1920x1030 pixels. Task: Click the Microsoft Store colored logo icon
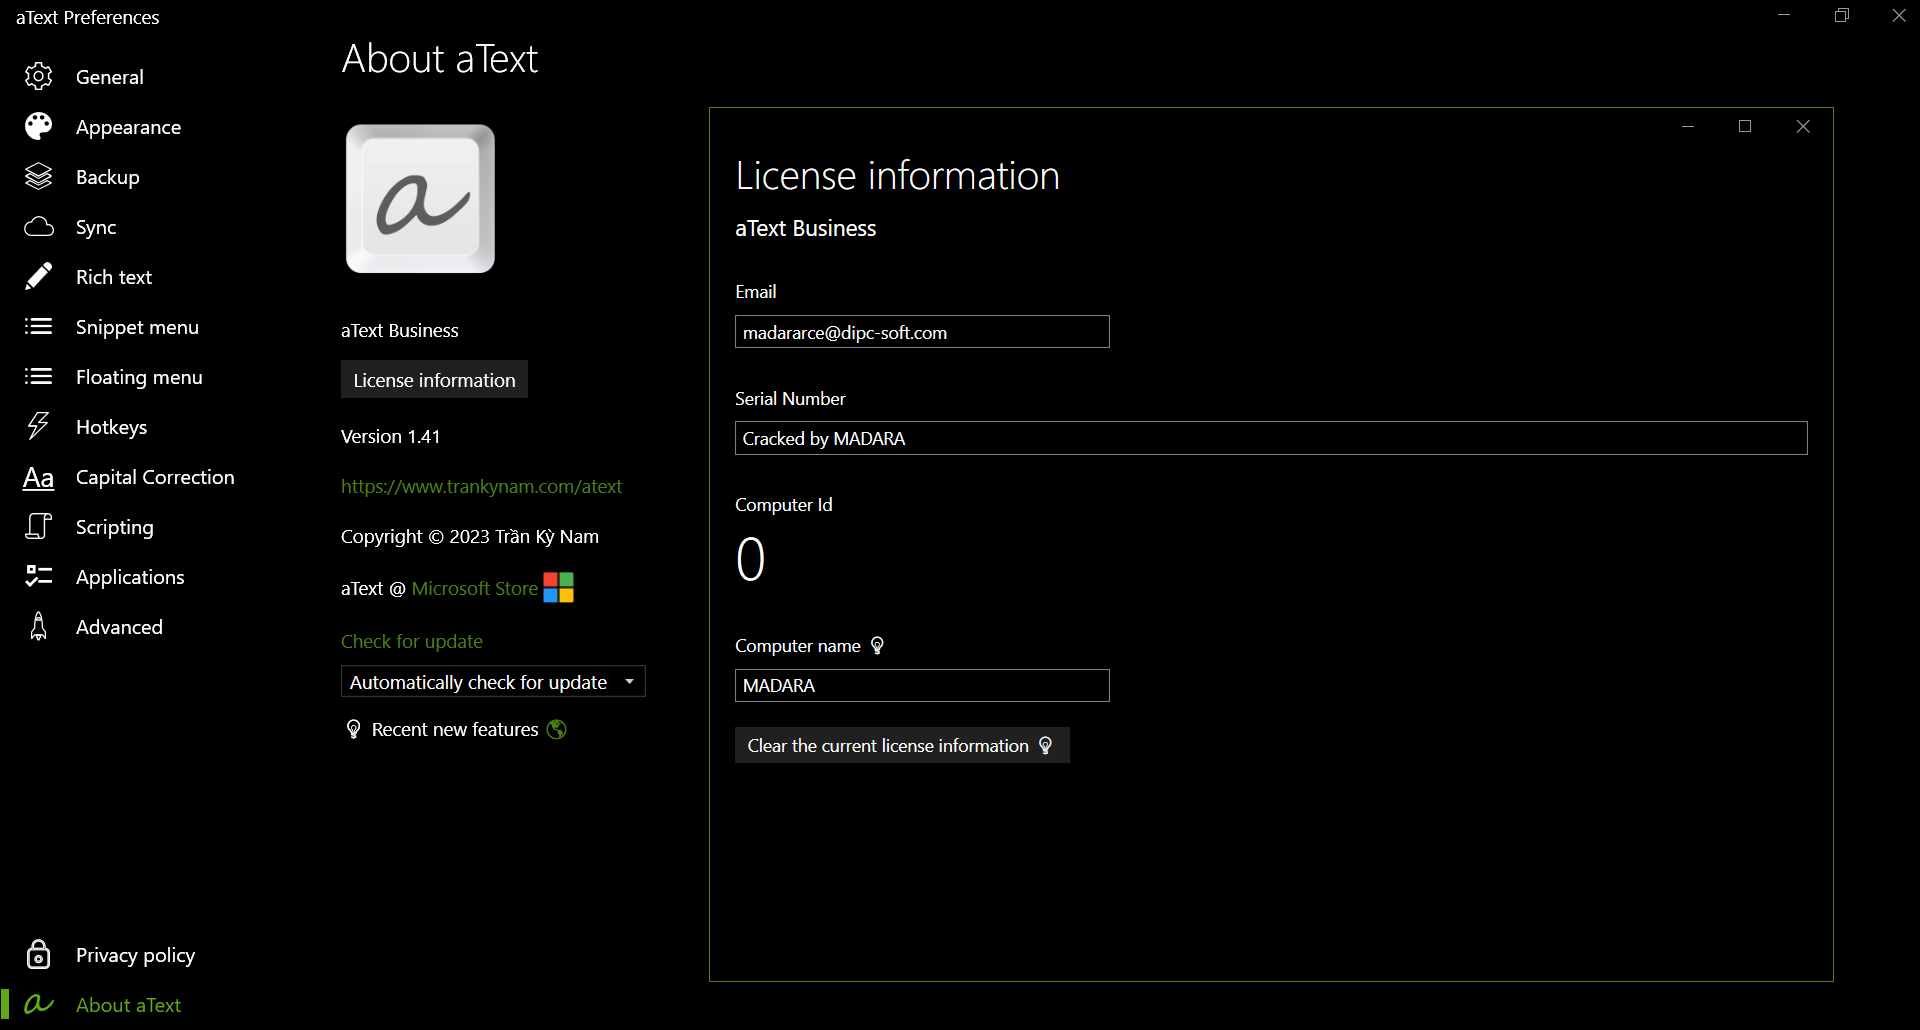click(558, 587)
